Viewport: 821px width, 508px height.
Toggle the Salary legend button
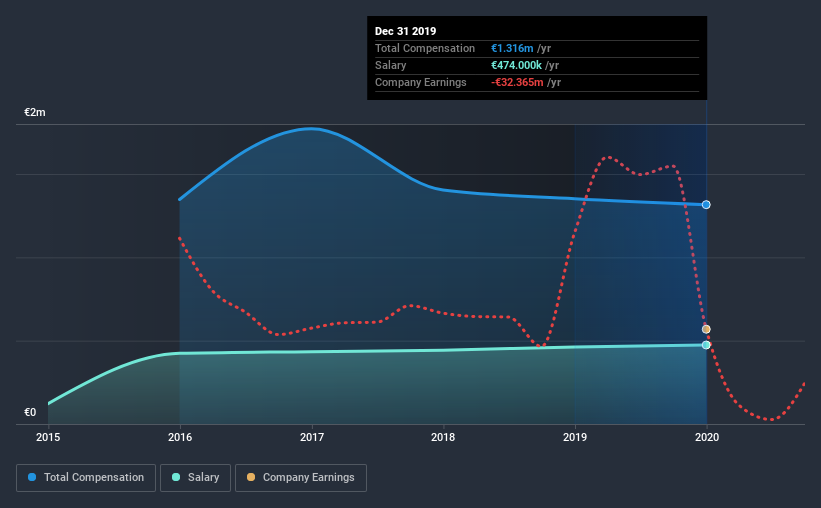[195, 478]
